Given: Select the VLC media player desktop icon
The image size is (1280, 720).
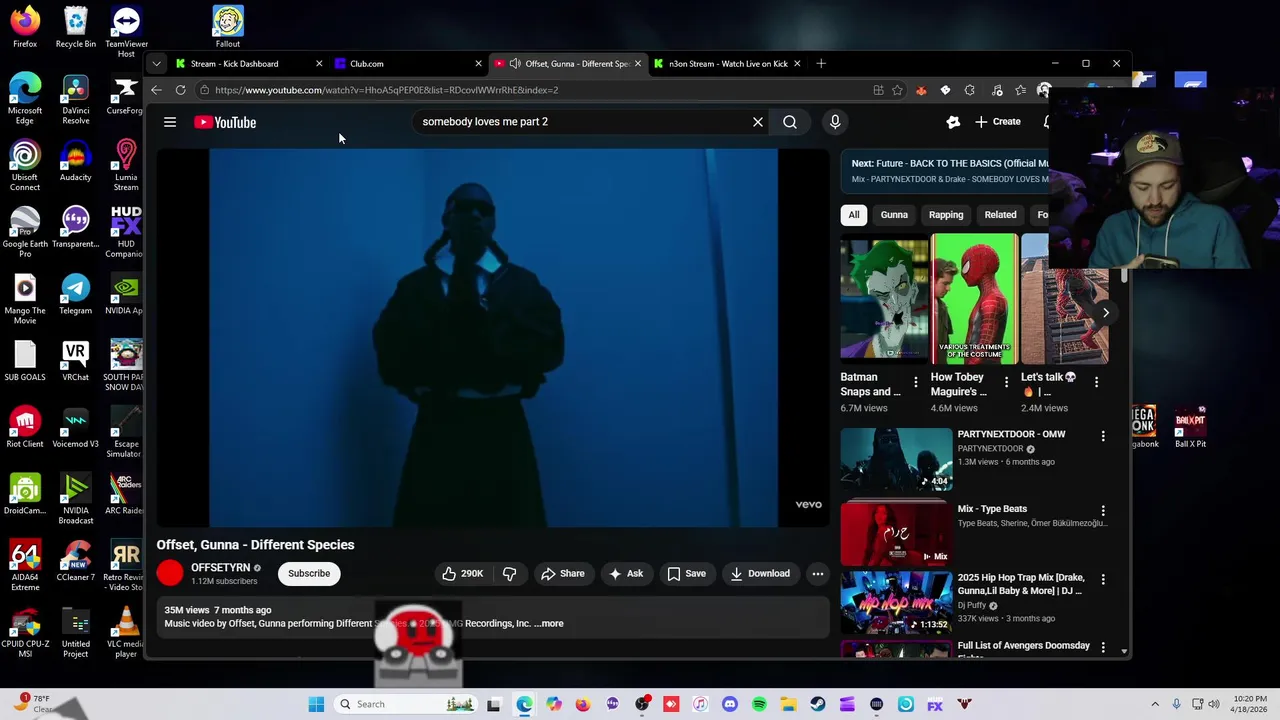Looking at the screenshot, I should pos(126,633).
